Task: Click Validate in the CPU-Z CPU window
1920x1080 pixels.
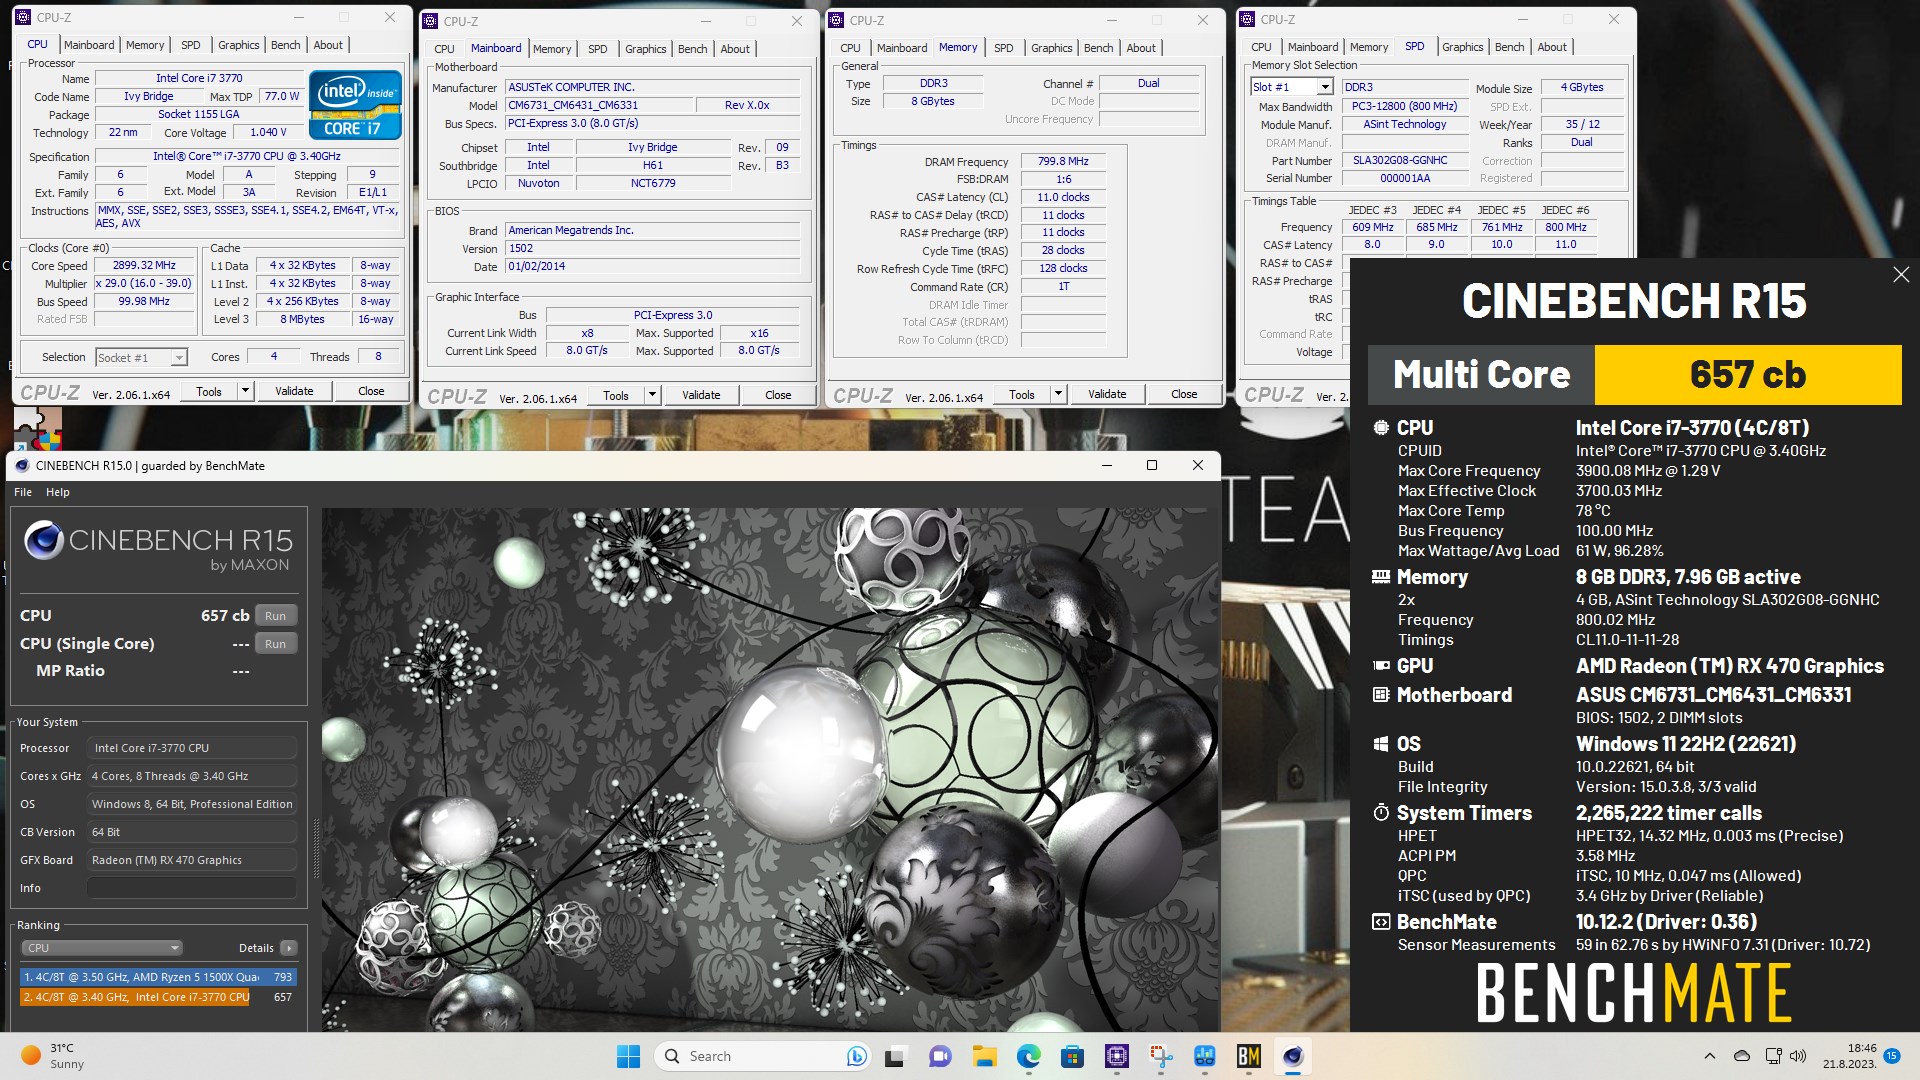Action: tap(294, 391)
